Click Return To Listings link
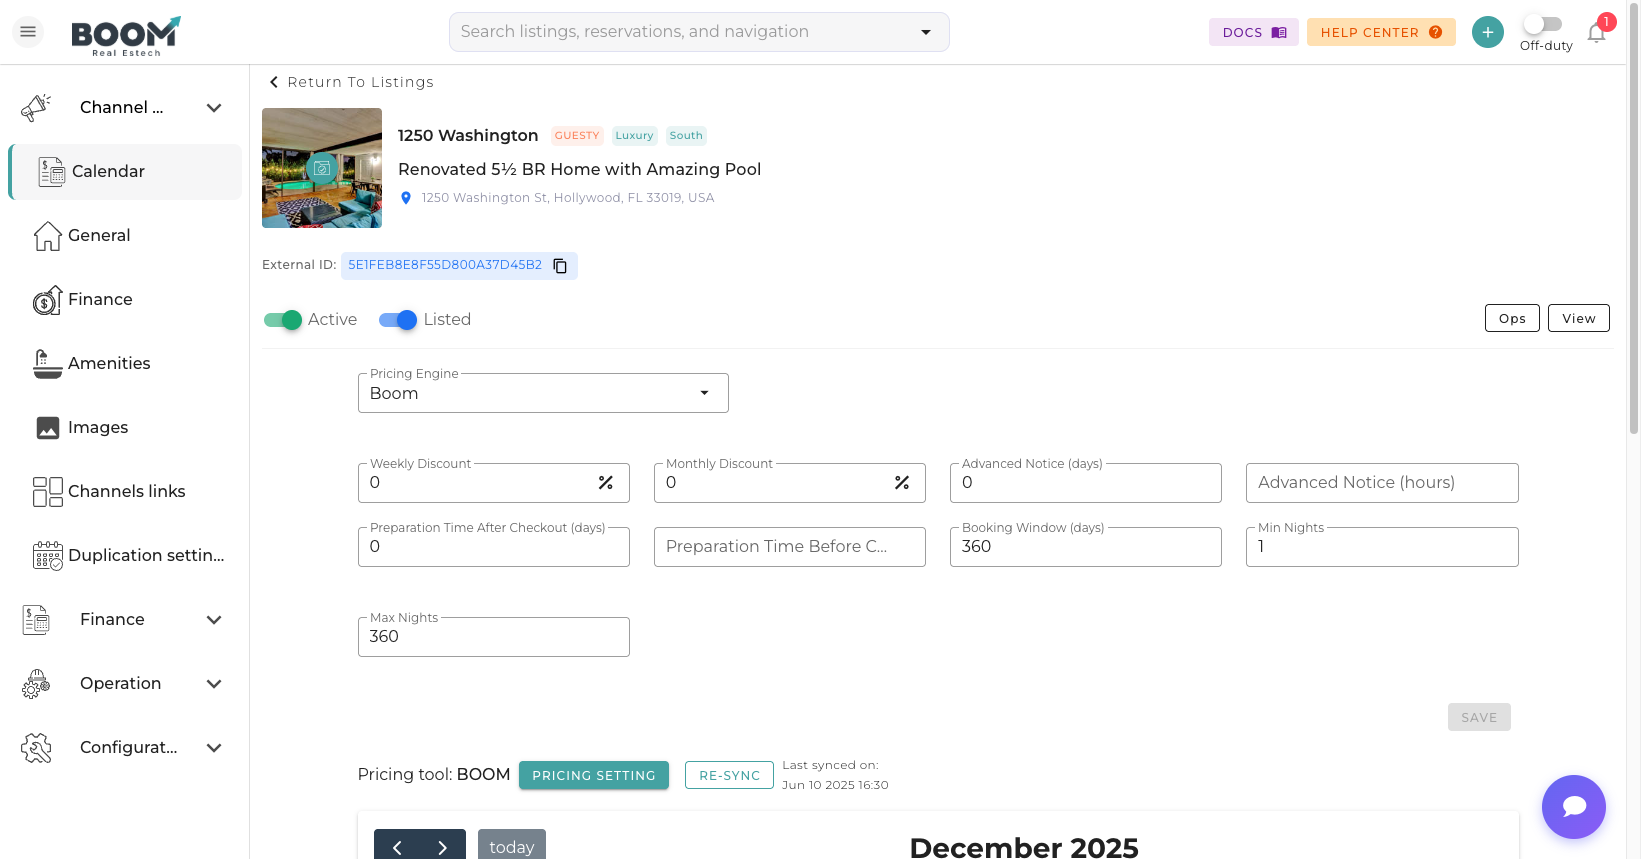 [351, 82]
